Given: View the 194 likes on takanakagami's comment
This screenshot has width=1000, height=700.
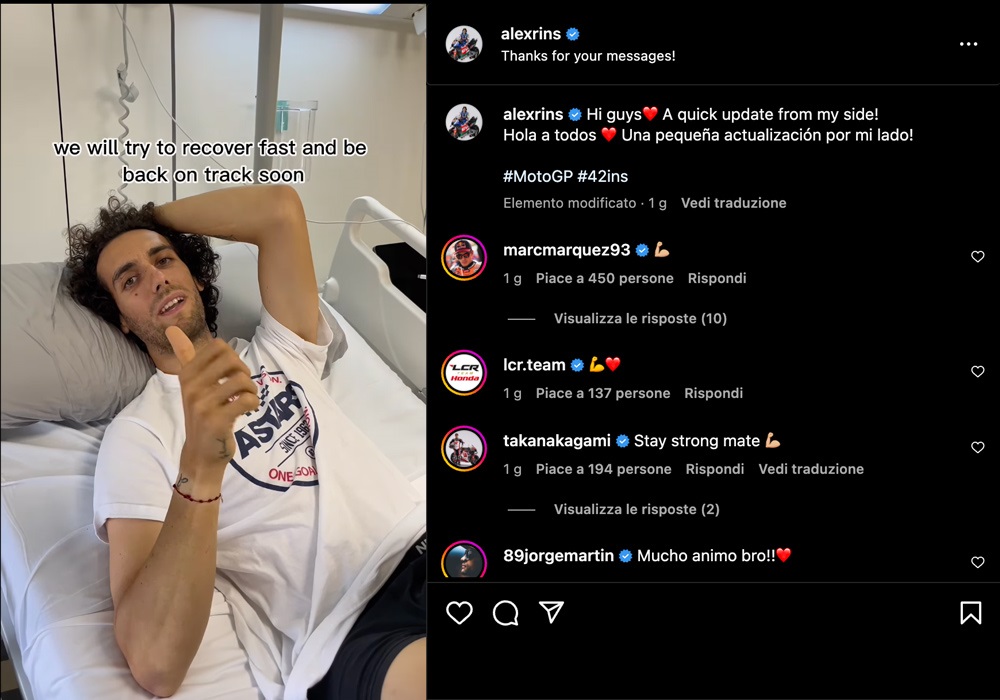Looking at the screenshot, I should coord(603,469).
